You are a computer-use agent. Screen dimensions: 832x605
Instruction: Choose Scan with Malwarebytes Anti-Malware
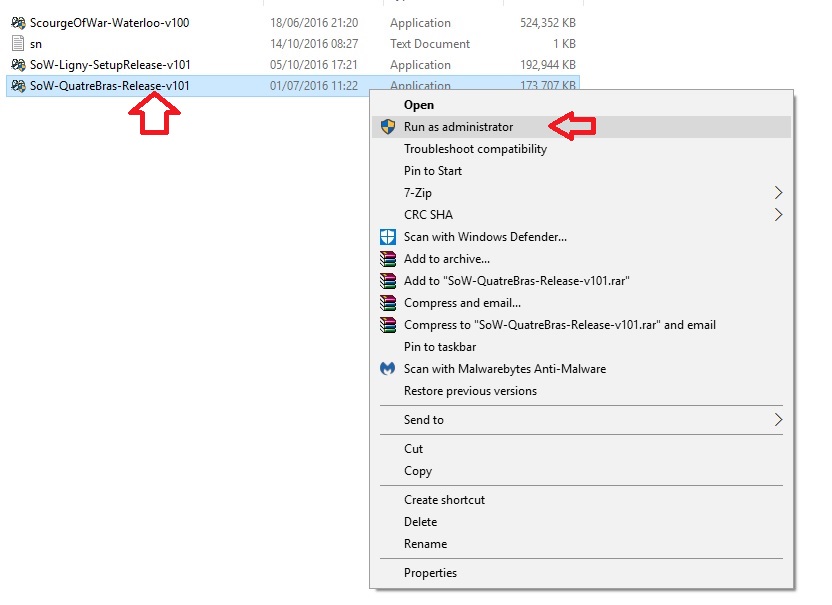[582, 369]
